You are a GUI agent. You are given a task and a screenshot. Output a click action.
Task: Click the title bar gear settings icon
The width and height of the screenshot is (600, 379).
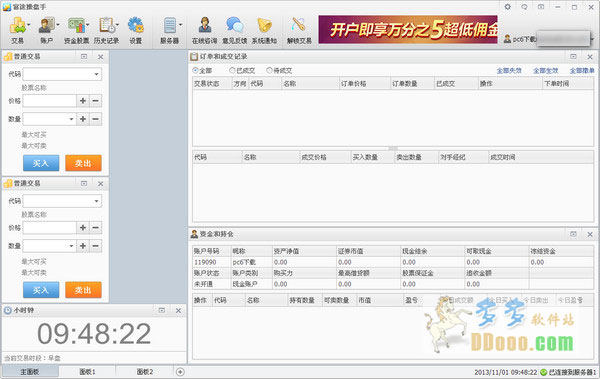507,7
